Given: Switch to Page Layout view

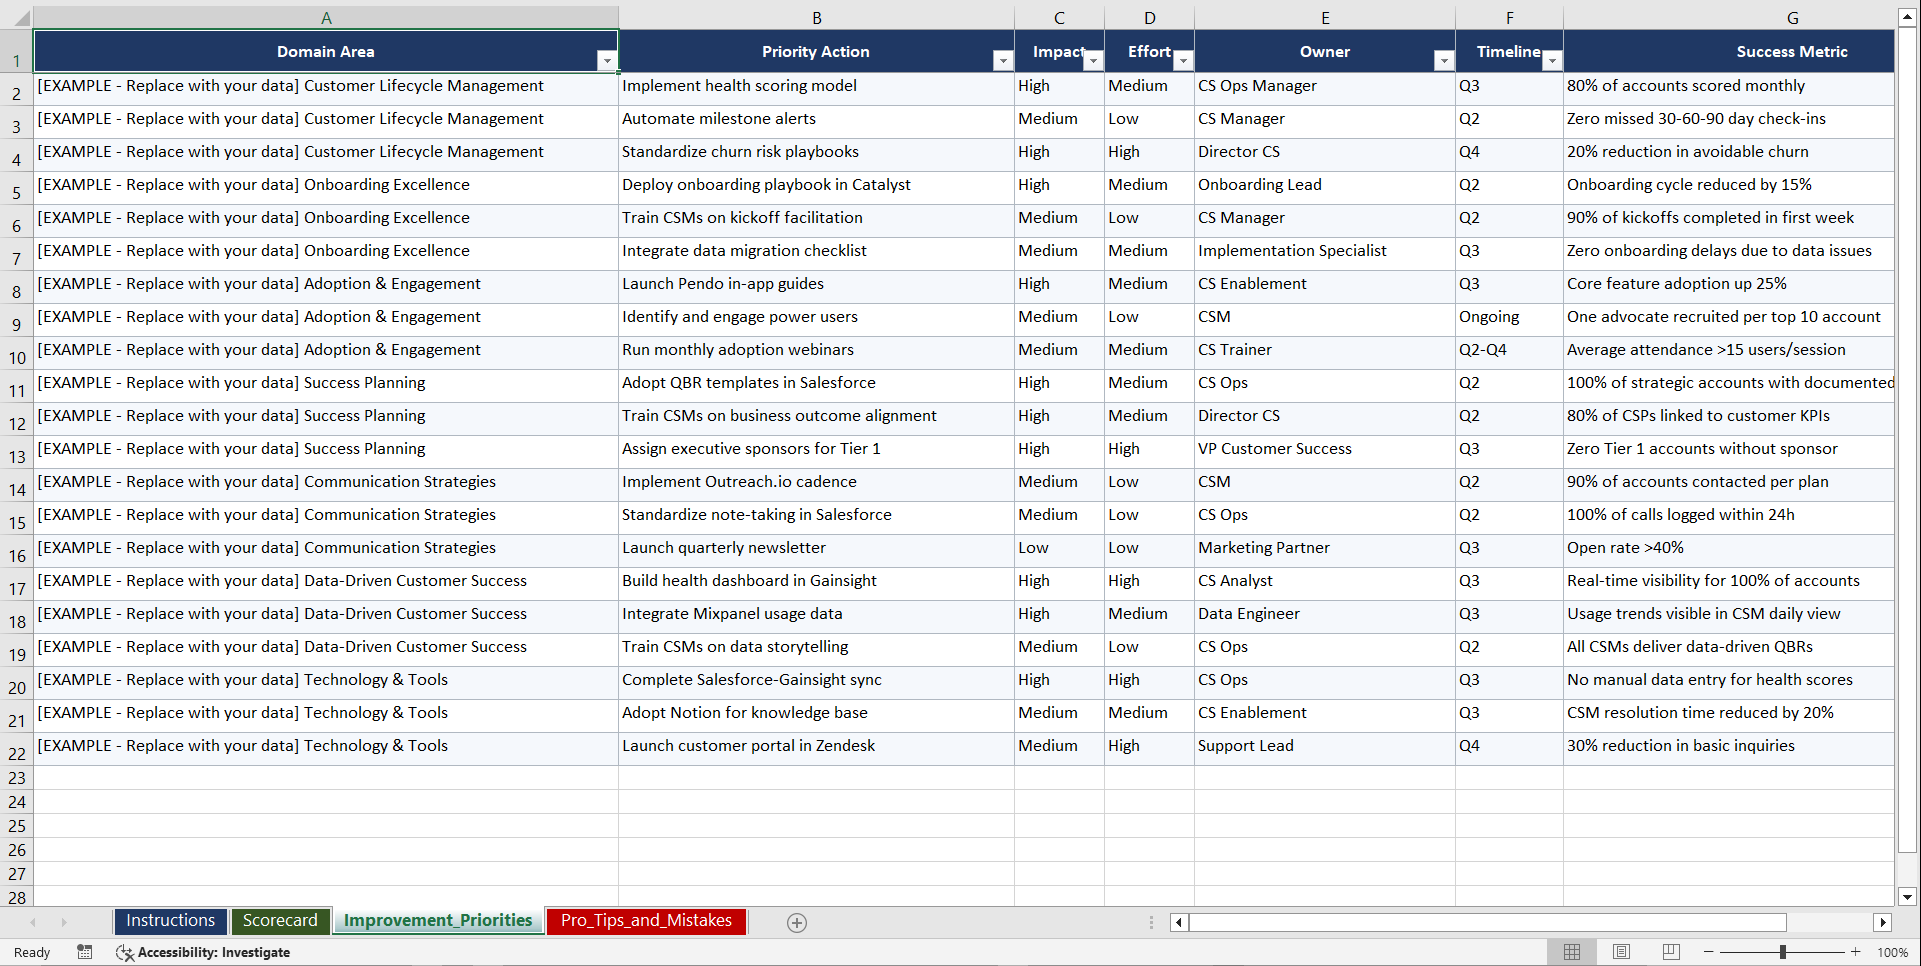Looking at the screenshot, I should pos(1621,952).
